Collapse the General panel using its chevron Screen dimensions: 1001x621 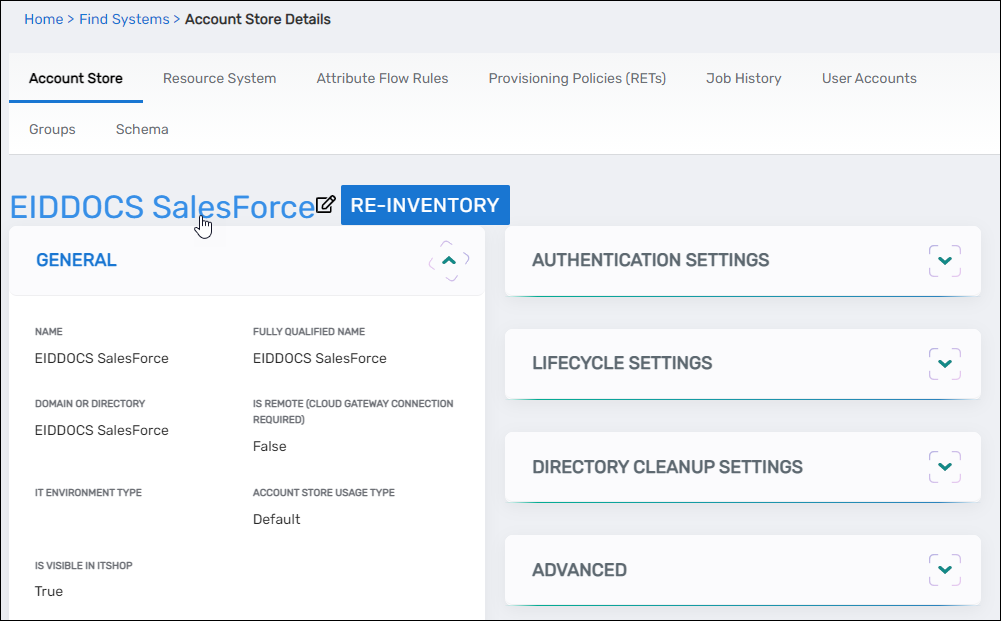point(449,261)
